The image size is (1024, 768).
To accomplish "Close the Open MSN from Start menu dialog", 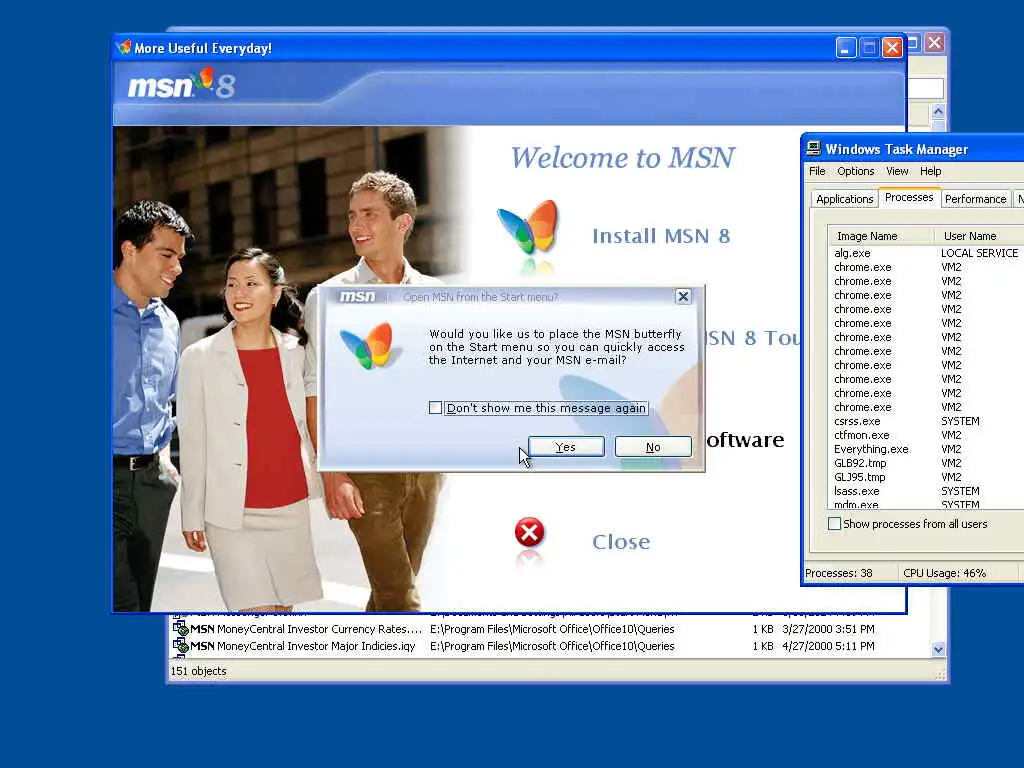I will click(x=683, y=296).
